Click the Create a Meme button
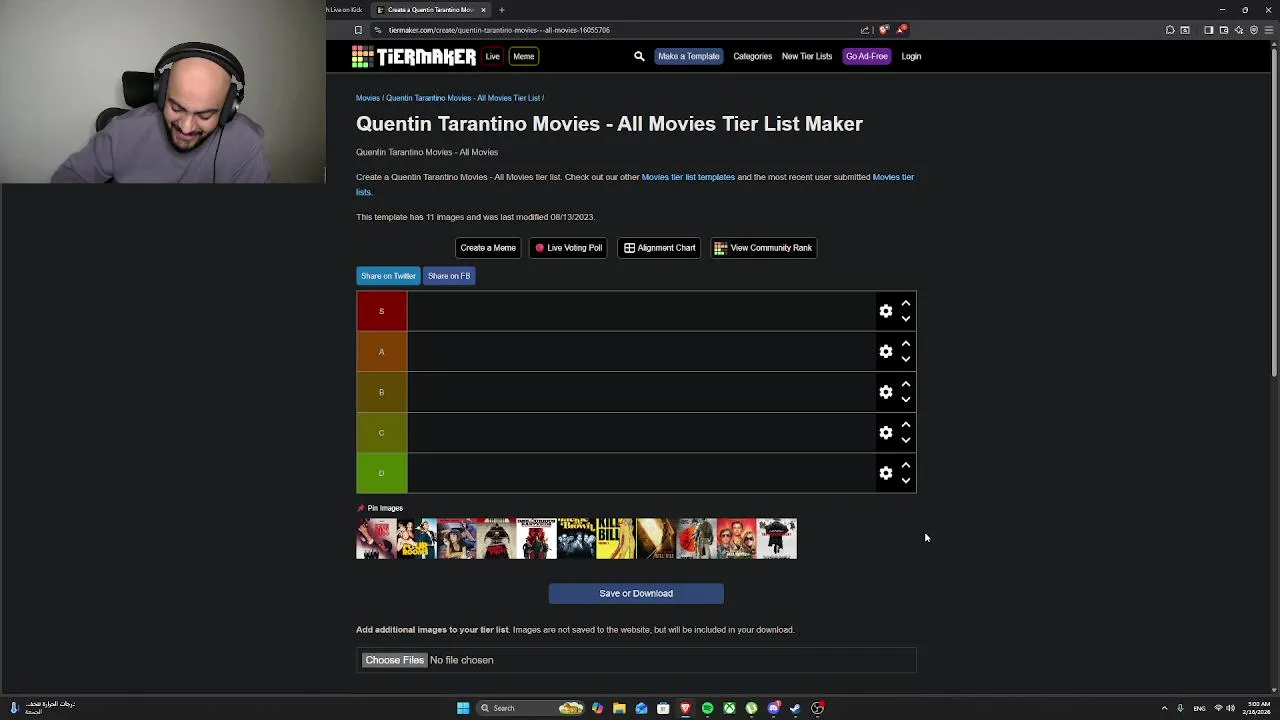 tap(488, 248)
